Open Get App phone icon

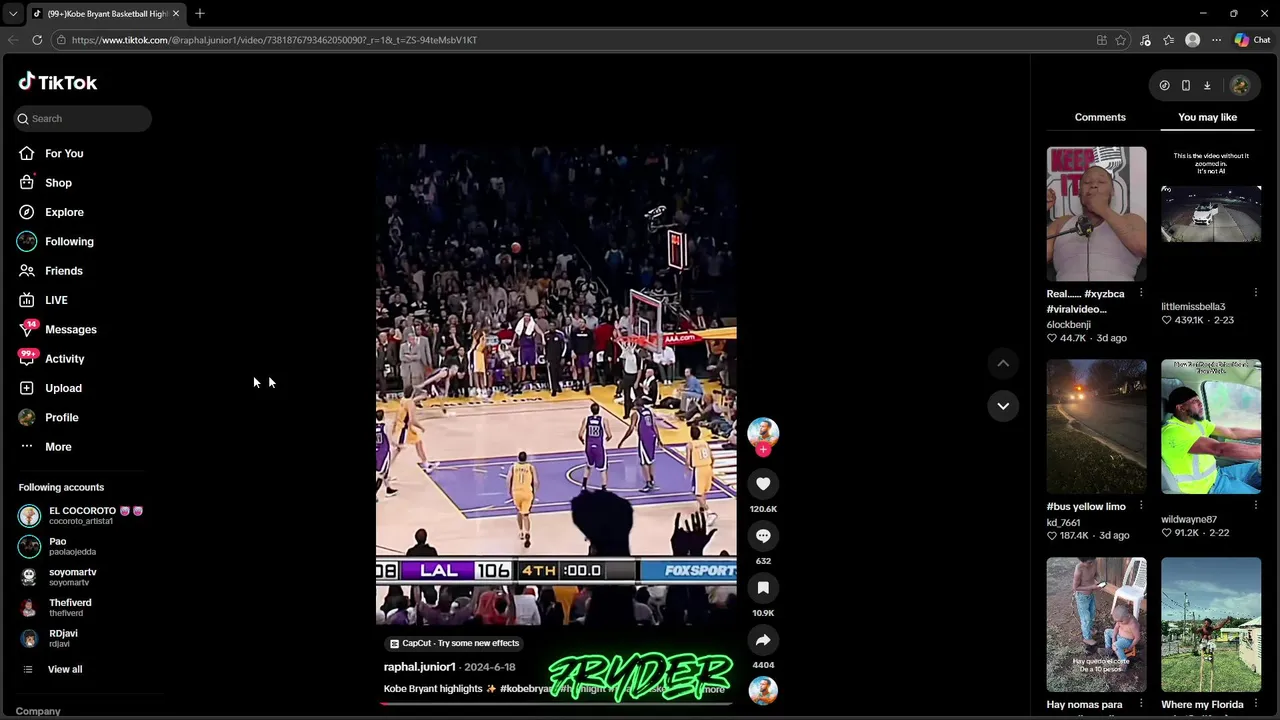click(x=1186, y=86)
